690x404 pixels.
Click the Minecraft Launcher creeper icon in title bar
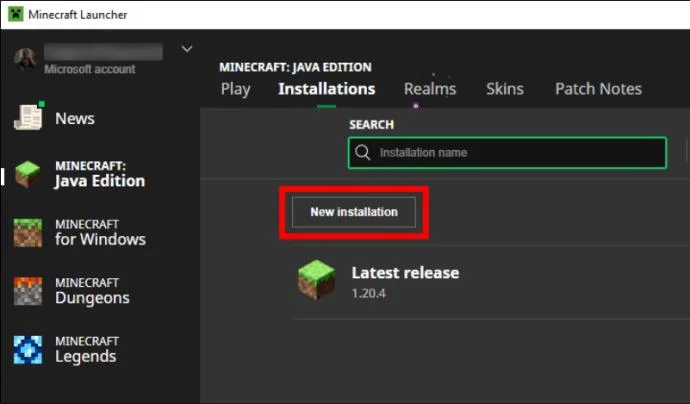tap(16, 14)
